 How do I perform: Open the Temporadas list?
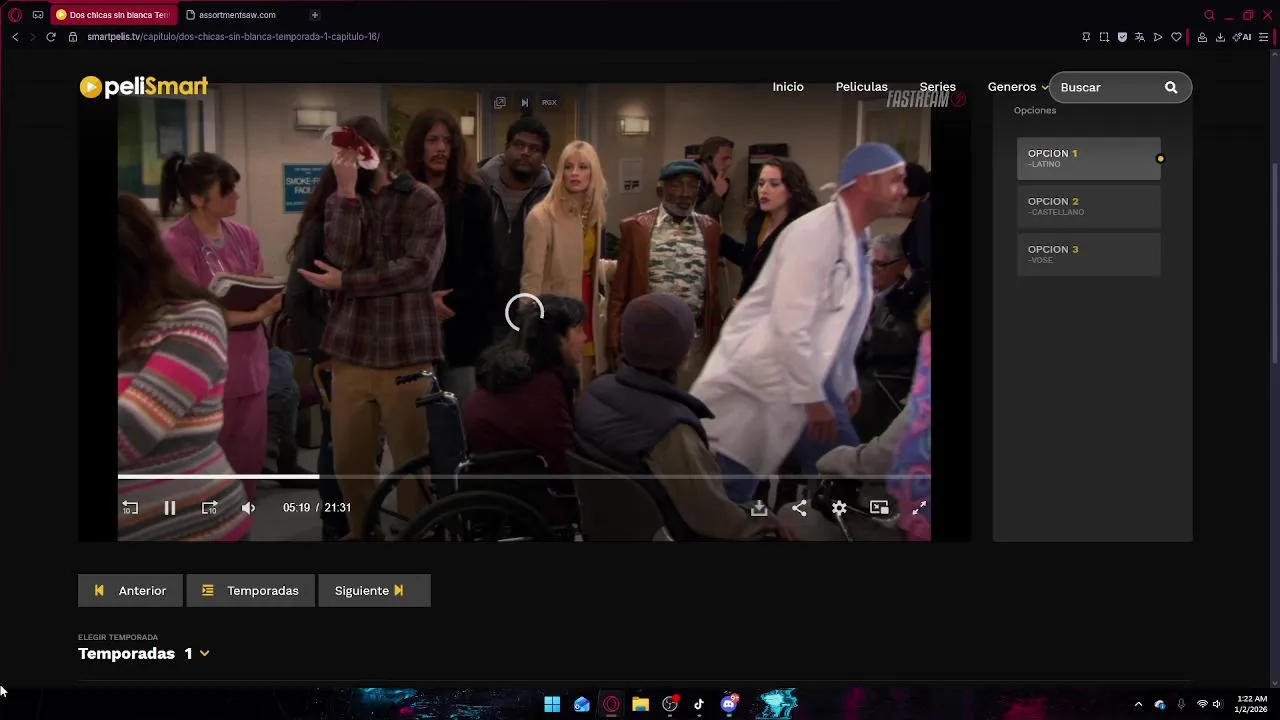250,590
